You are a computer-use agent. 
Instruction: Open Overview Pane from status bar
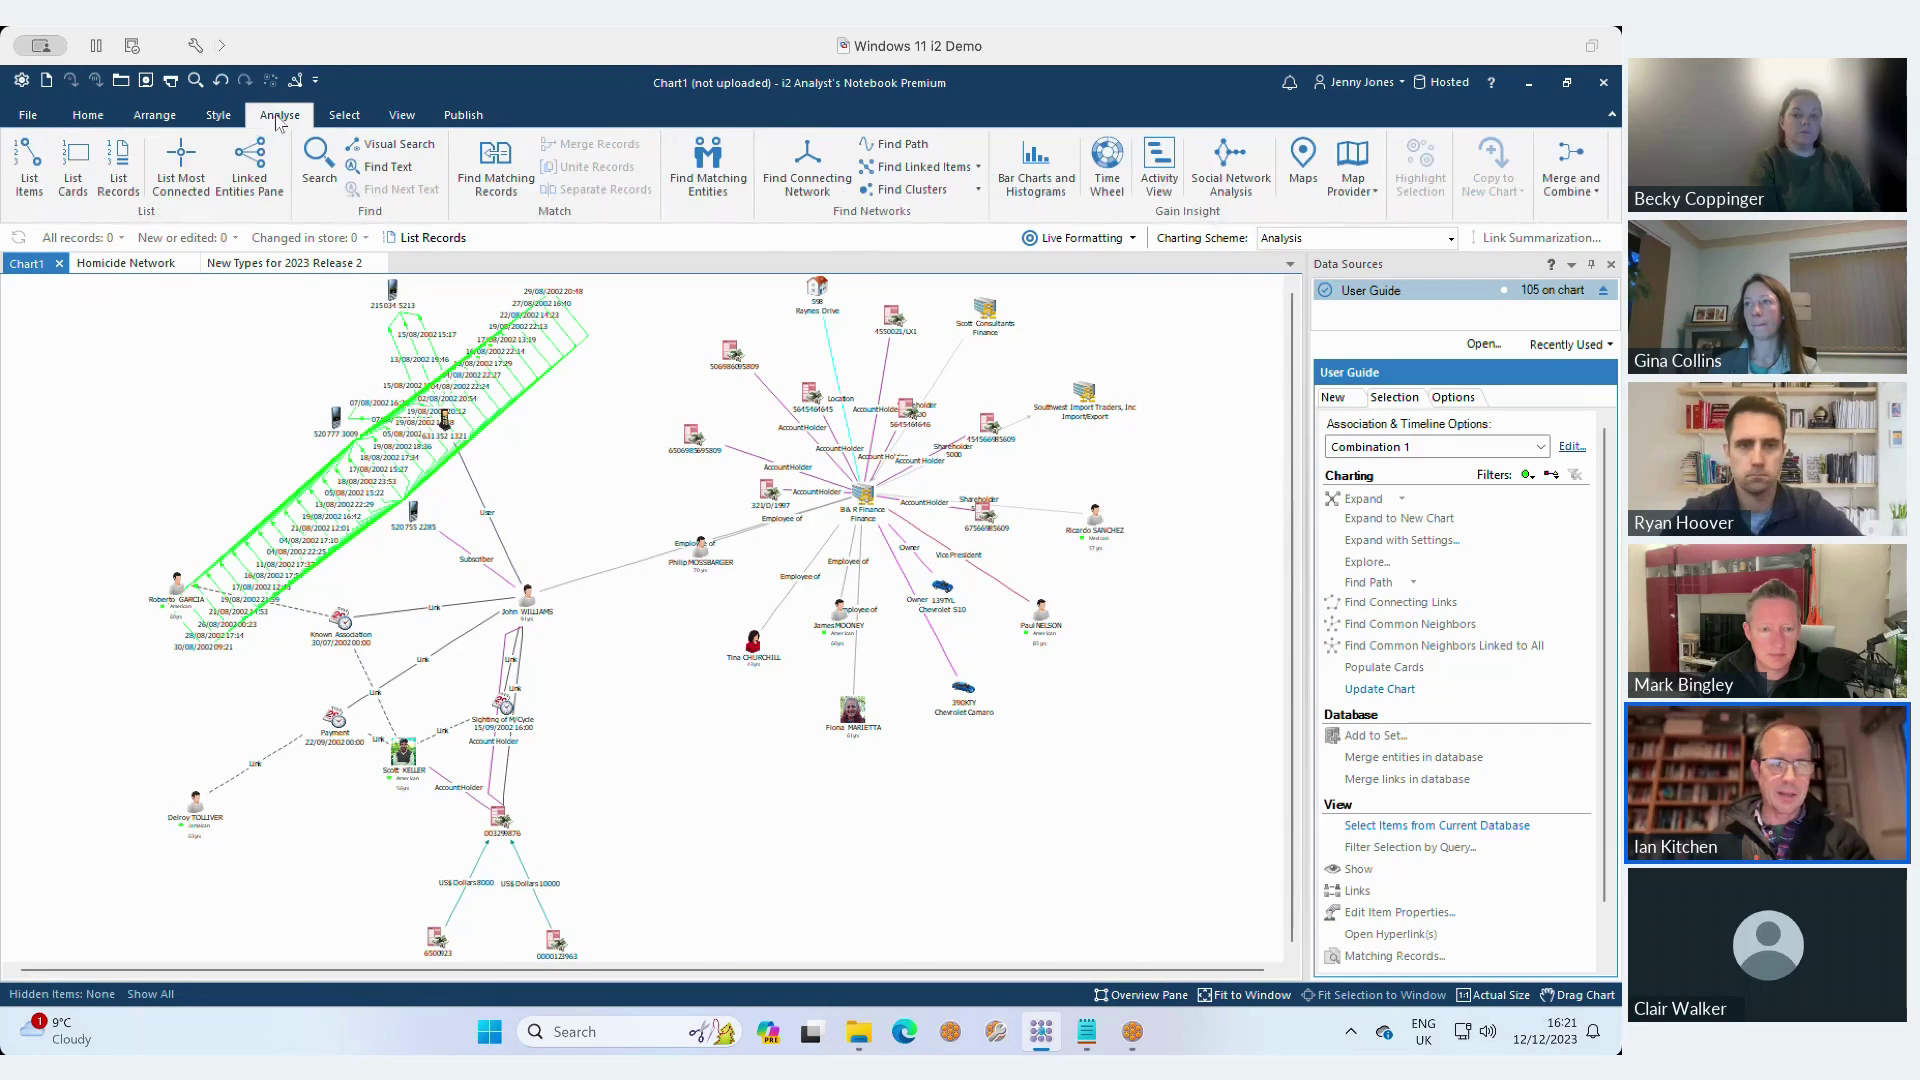pyautogui.click(x=1141, y=995)
